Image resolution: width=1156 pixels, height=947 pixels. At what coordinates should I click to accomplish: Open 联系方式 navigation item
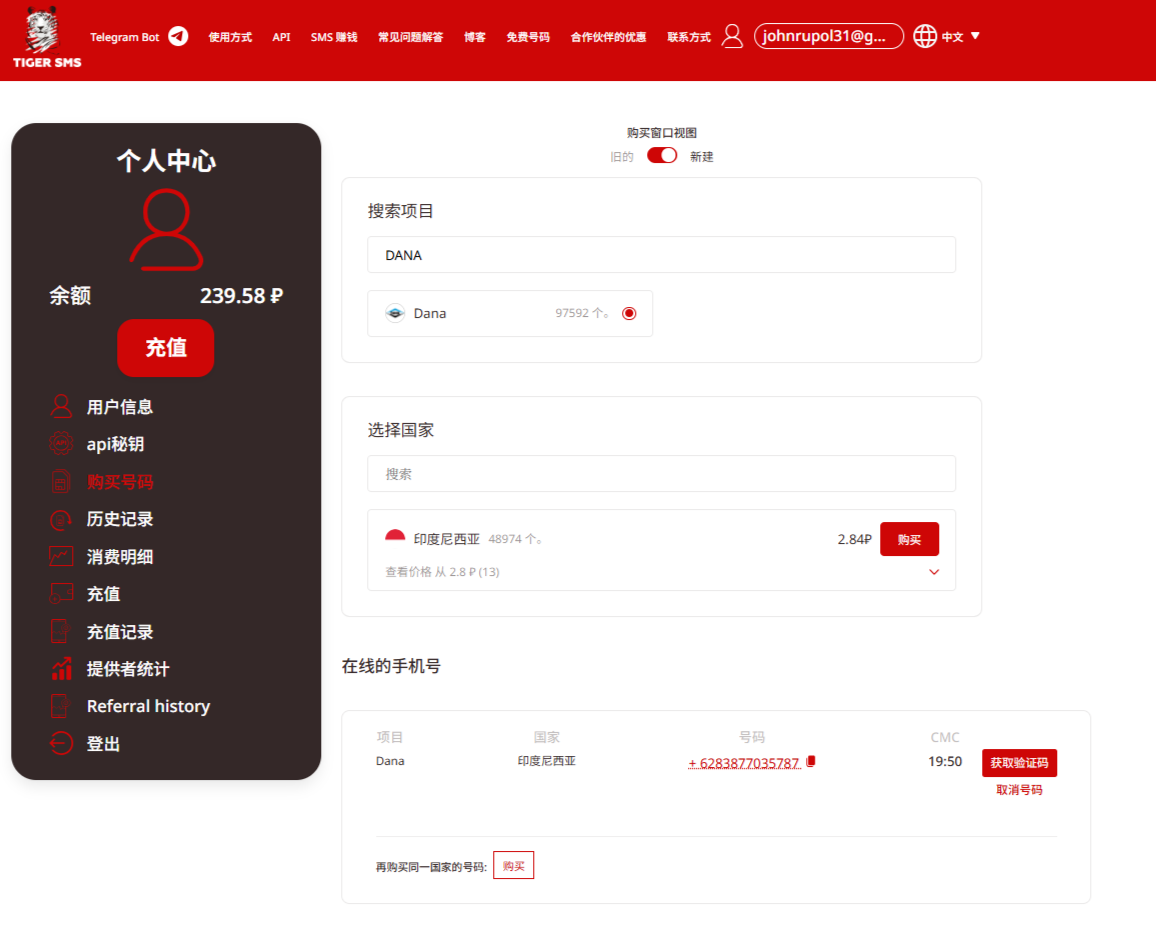point(689,37)
